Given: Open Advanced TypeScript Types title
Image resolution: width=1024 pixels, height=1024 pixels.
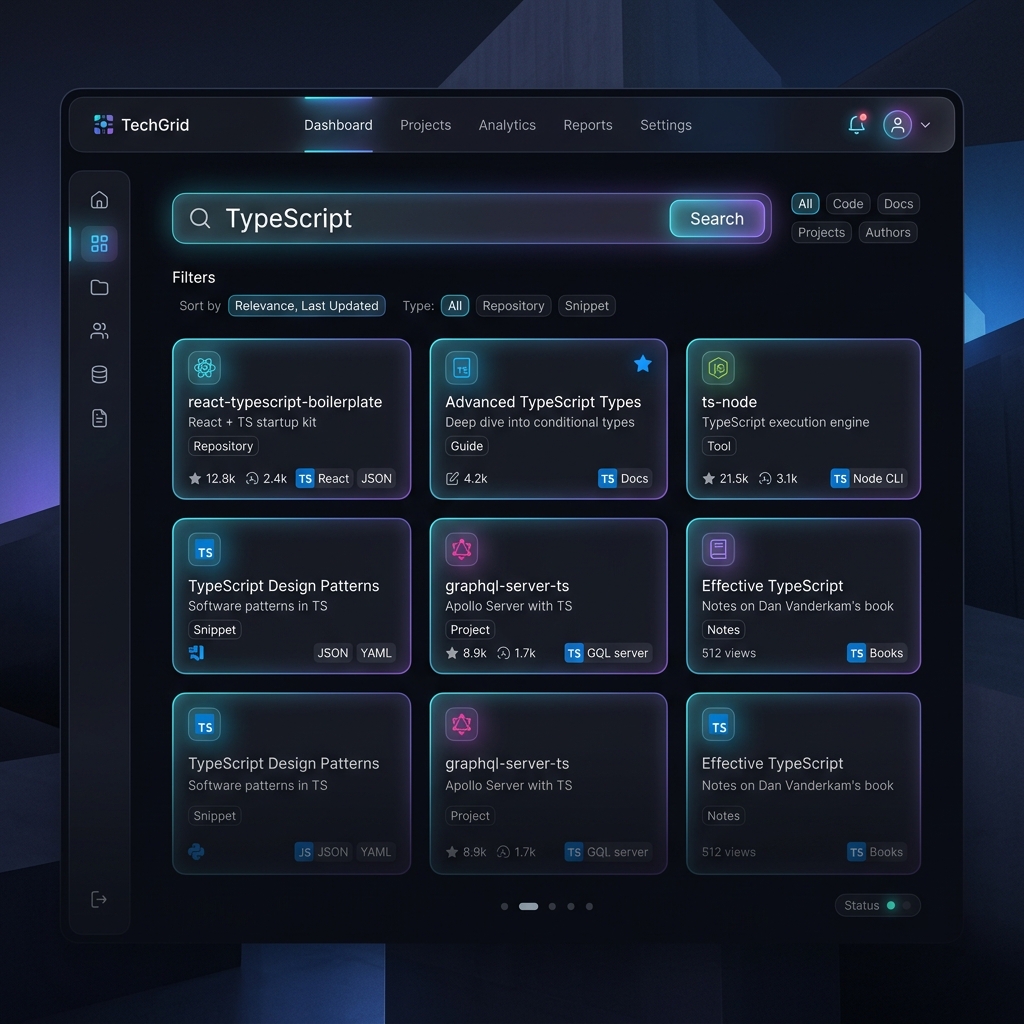Looking at the screenshot, I should (543, 402).
